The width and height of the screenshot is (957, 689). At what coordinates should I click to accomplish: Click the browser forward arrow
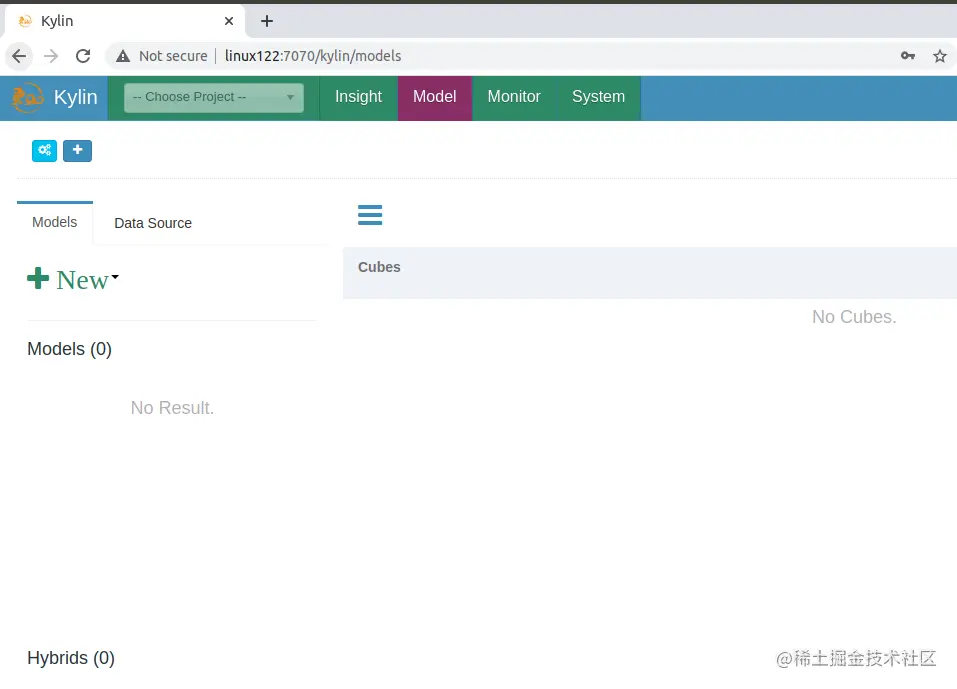coord(51,56)
